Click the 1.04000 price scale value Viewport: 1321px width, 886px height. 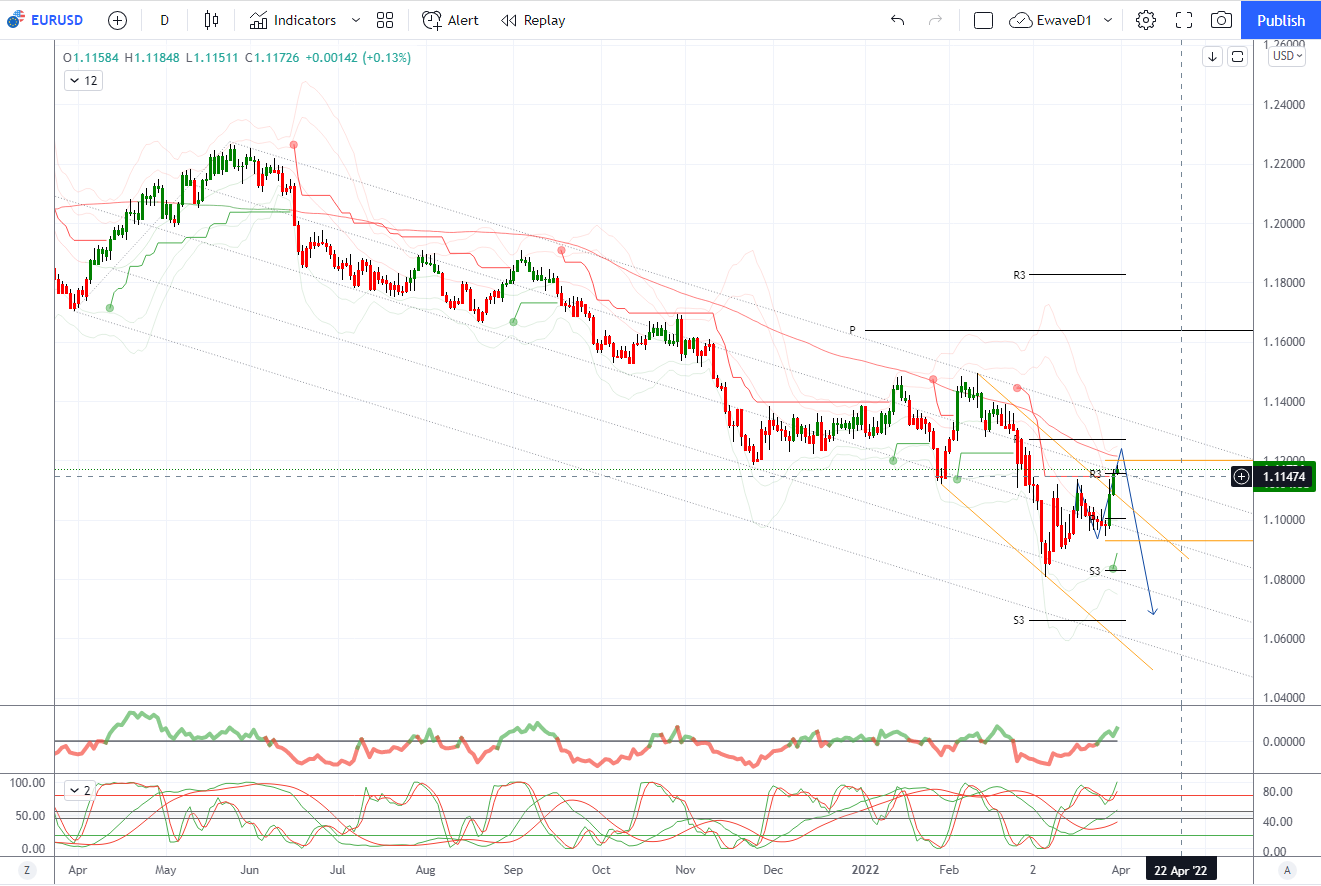[1283, 697]
